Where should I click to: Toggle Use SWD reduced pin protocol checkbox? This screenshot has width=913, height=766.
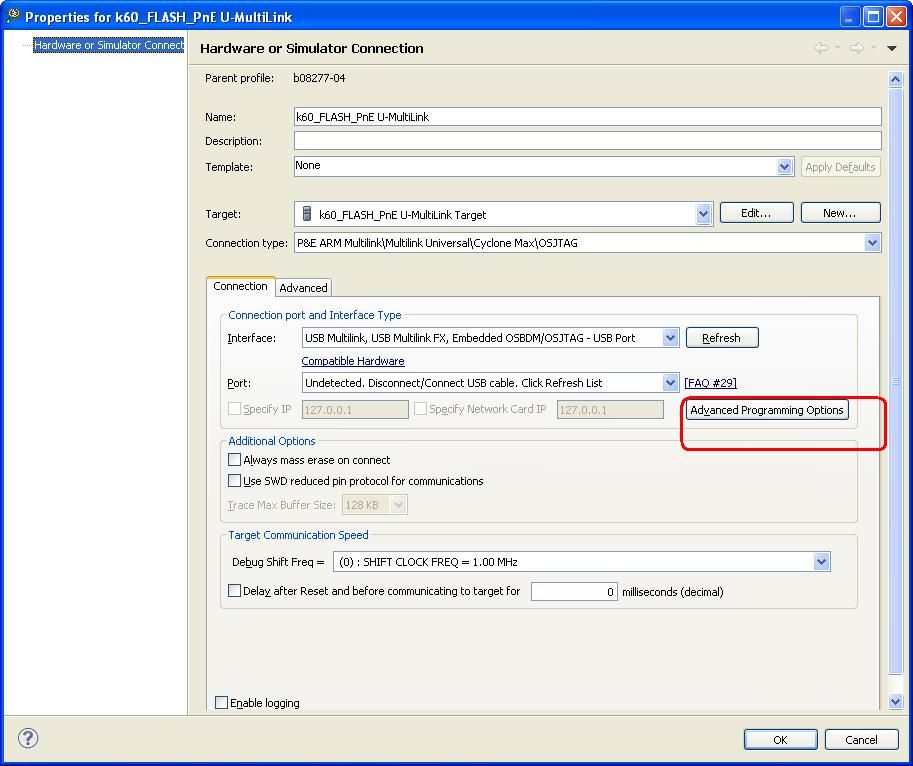point(234,481)
